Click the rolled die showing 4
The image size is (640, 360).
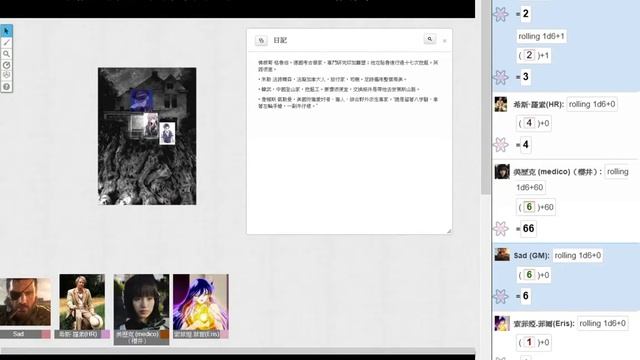click(529, 123)
